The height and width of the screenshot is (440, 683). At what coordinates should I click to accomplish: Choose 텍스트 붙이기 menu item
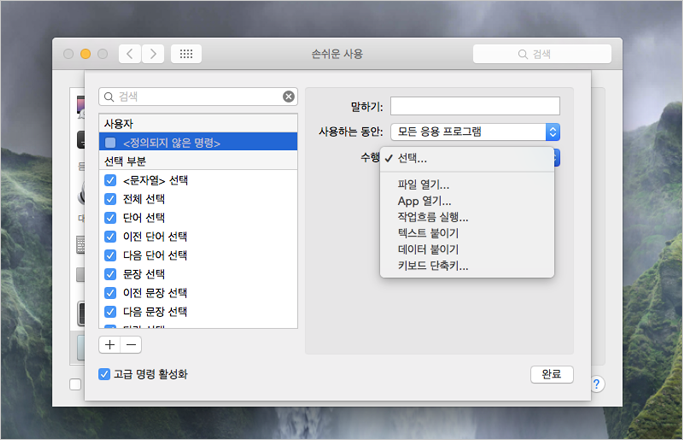pyautogui.click(x=467, y=233)
